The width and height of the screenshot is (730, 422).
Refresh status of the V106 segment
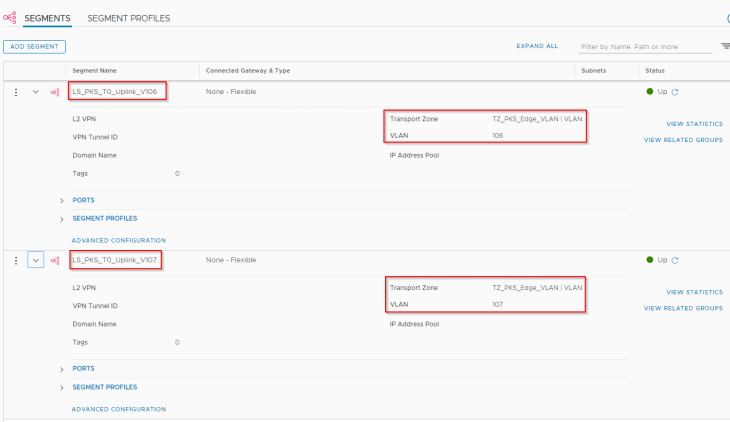[675, 92]
